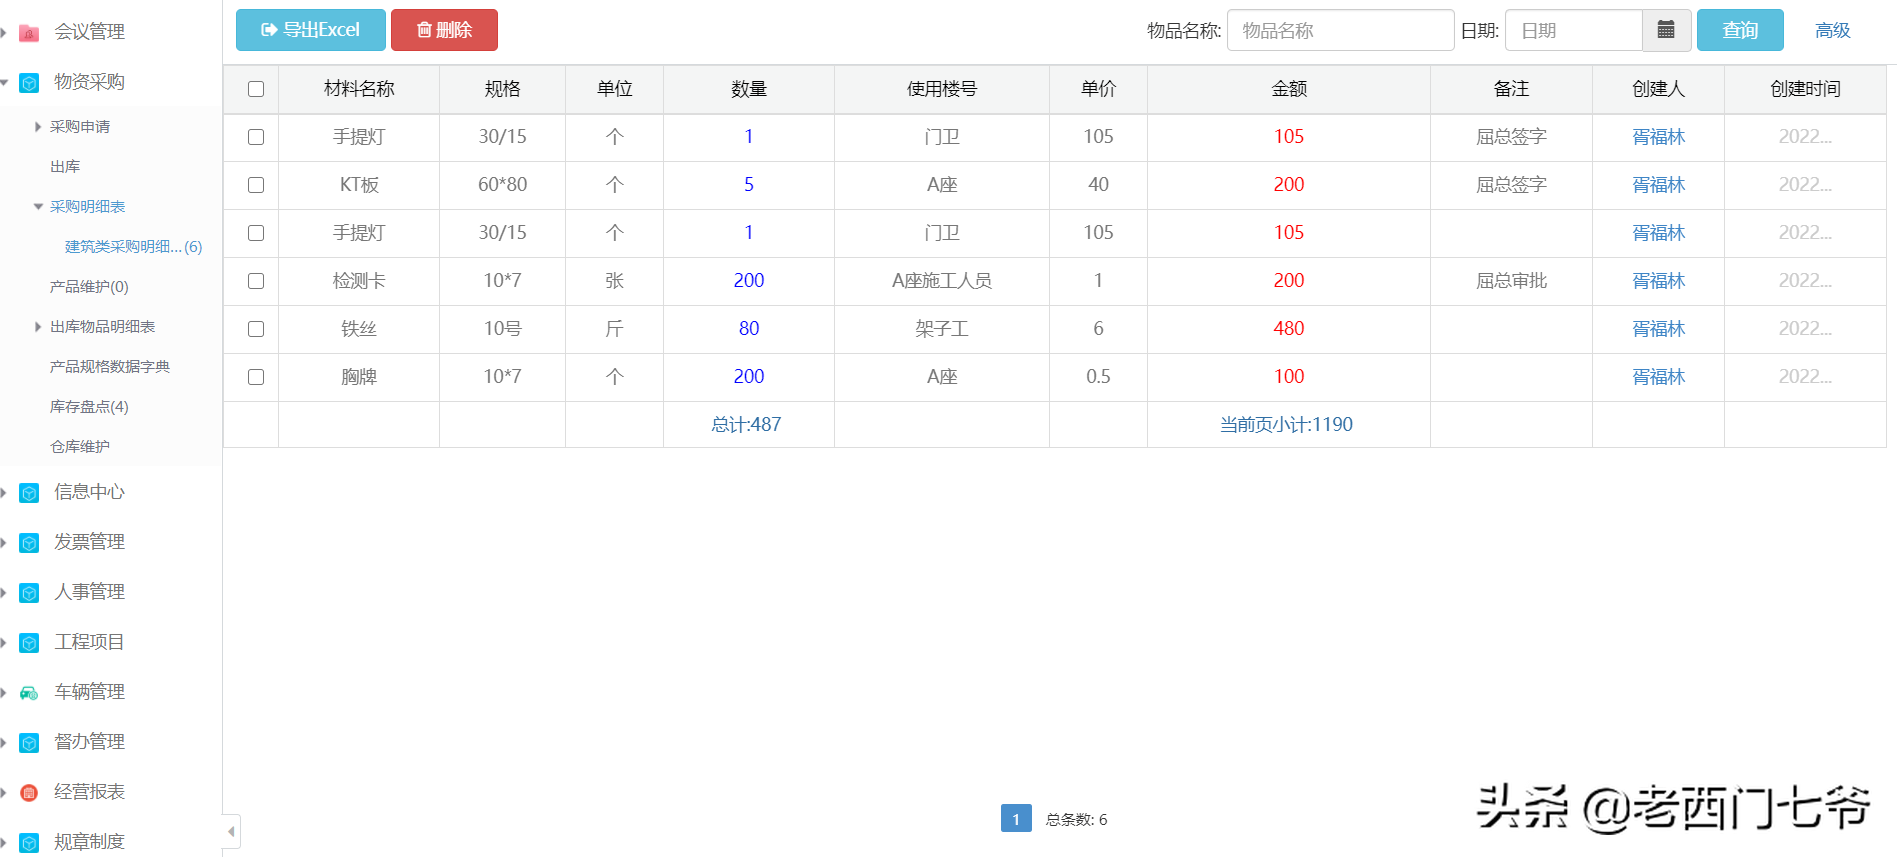Click the 规格 column header
Viewport: 1897px width, 857px height.
point(502,89)
